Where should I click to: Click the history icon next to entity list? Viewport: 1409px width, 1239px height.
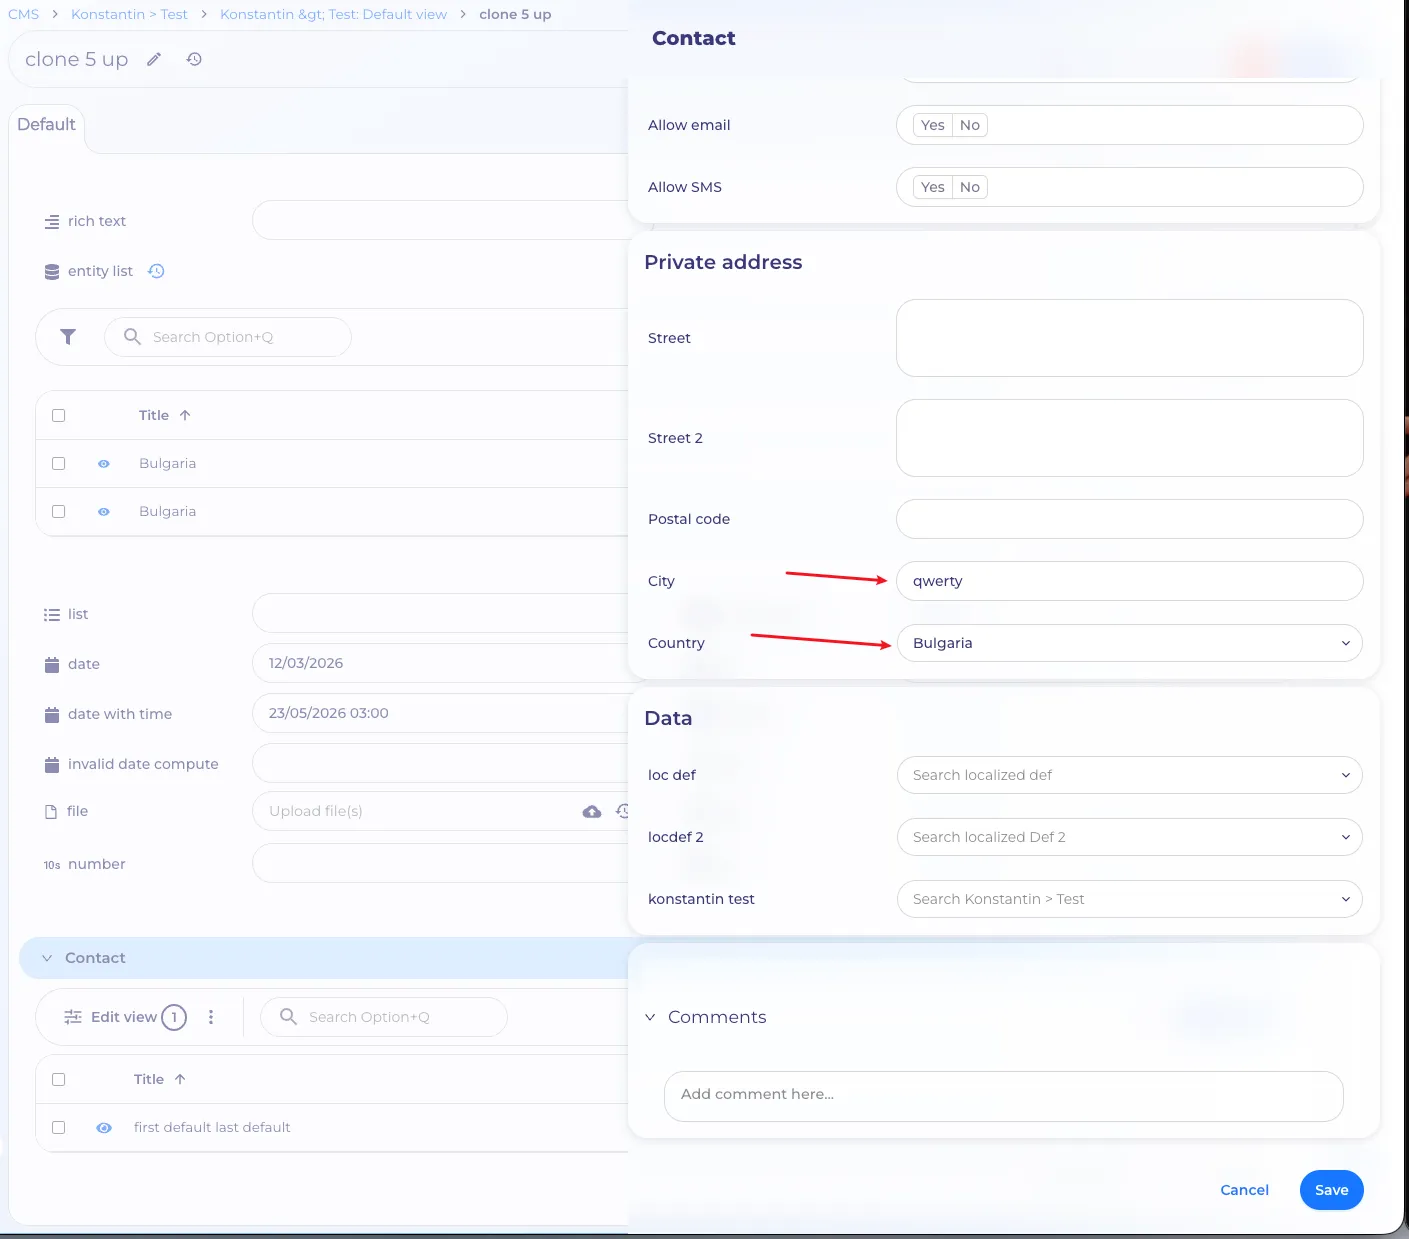coord(156,271)
